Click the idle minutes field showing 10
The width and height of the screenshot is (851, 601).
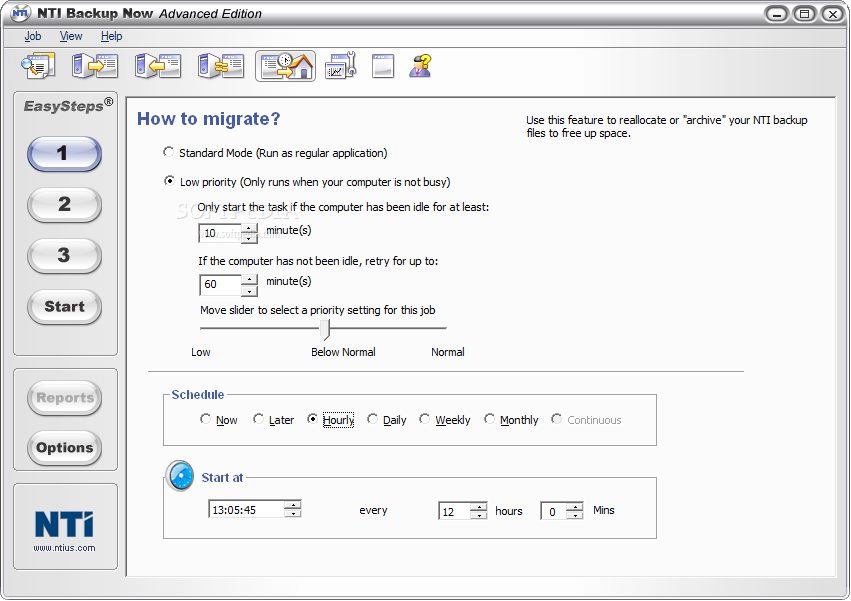click(x=220, y=233)
